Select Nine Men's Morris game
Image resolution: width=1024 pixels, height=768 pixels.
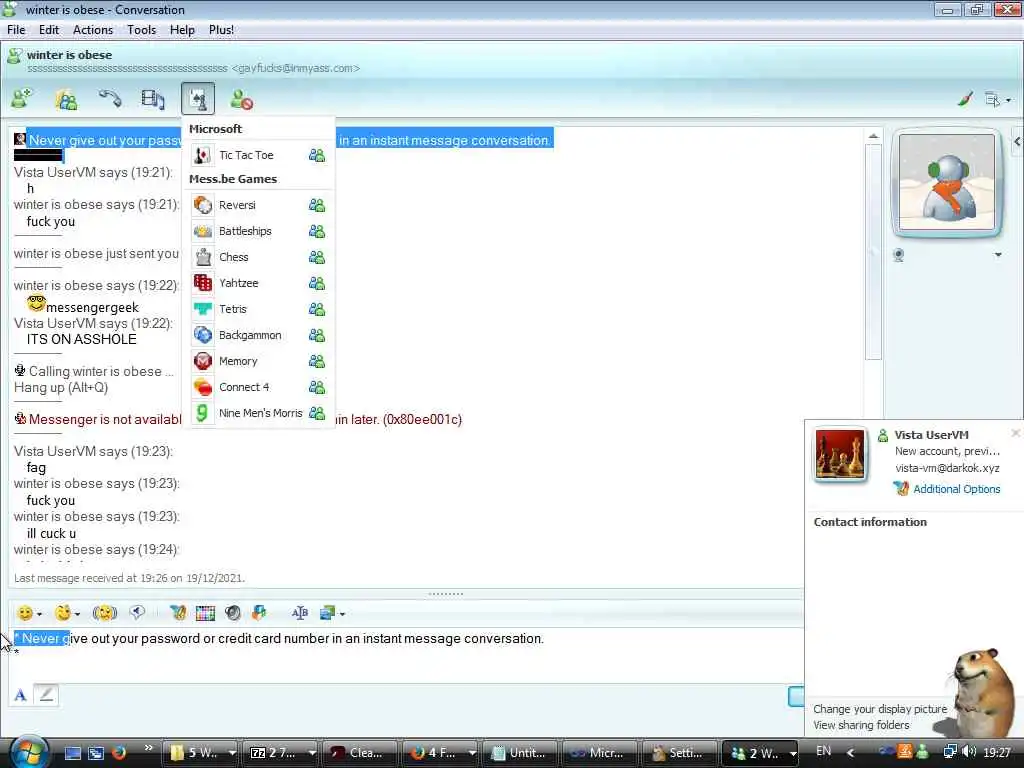[260, 413]
